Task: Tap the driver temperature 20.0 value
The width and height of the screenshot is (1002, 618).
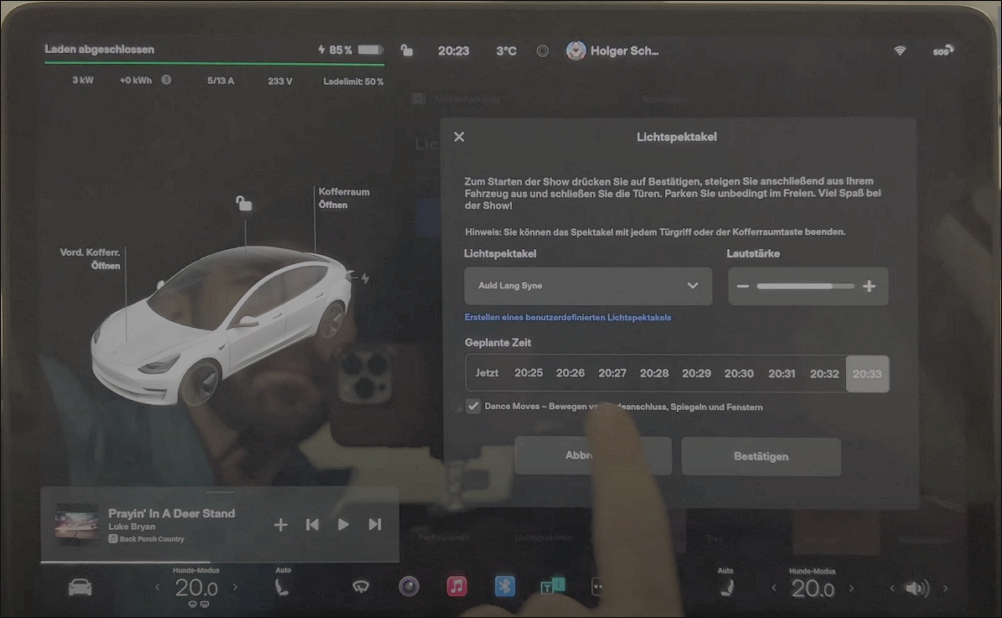Action: (196, 587)
